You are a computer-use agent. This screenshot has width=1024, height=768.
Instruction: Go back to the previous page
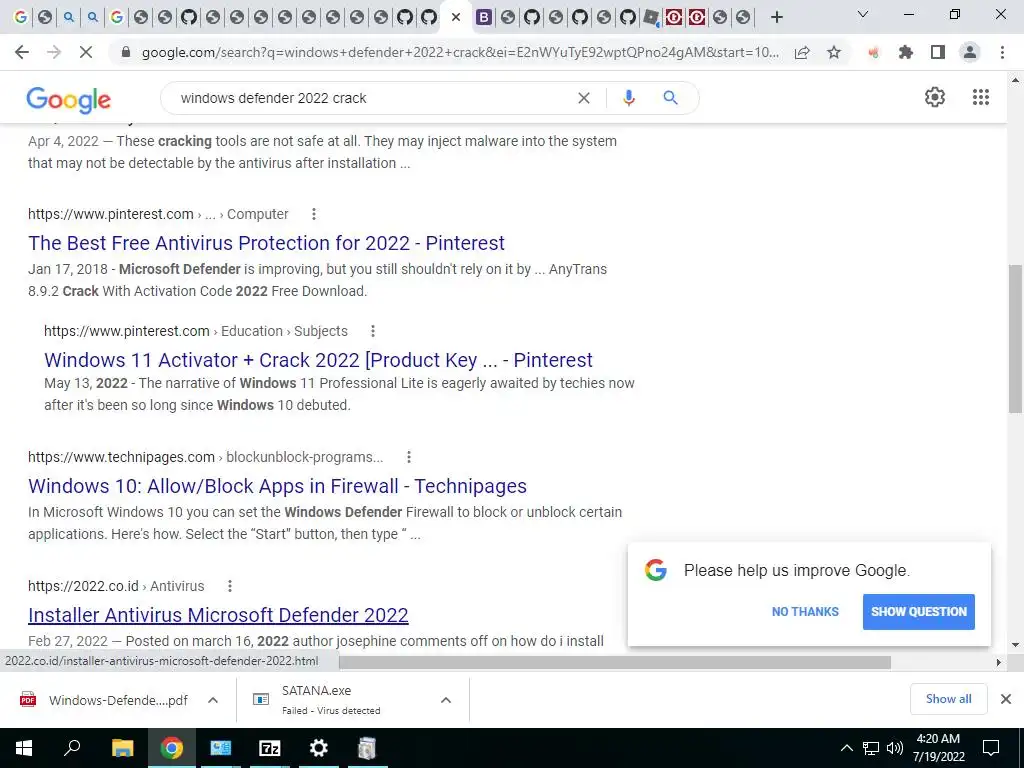(x=22, y=52)
